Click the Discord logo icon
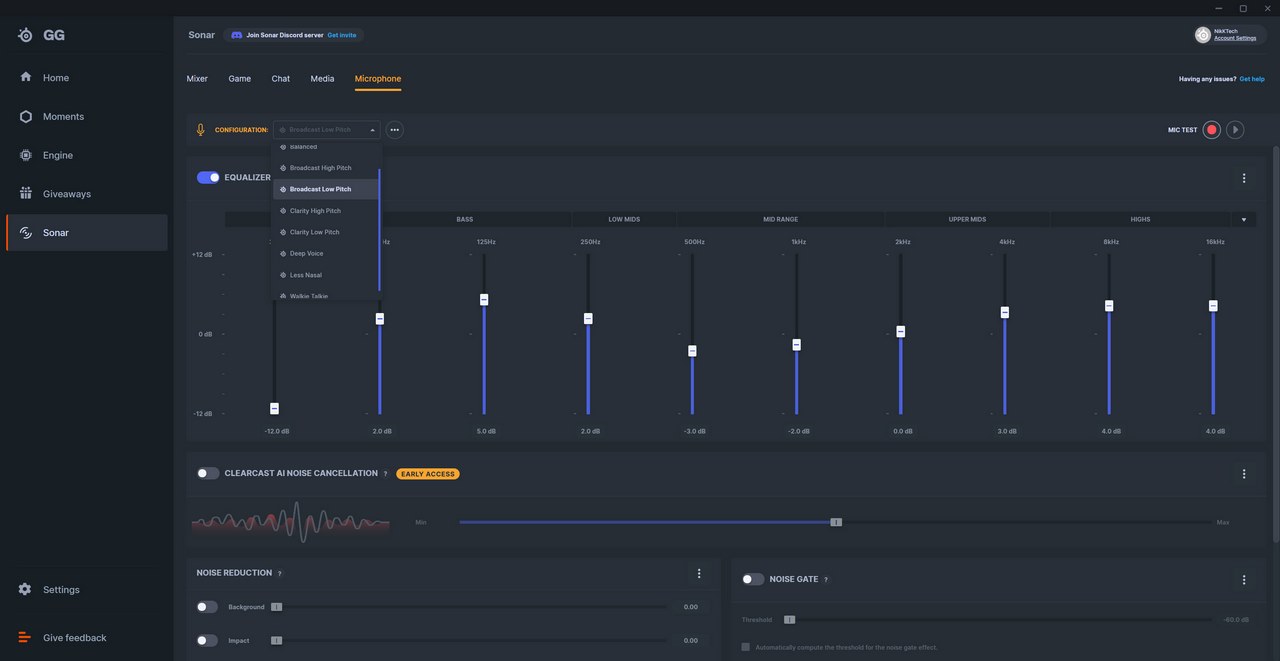Viewport: 1280px width, 661px height. pos(236,35)
